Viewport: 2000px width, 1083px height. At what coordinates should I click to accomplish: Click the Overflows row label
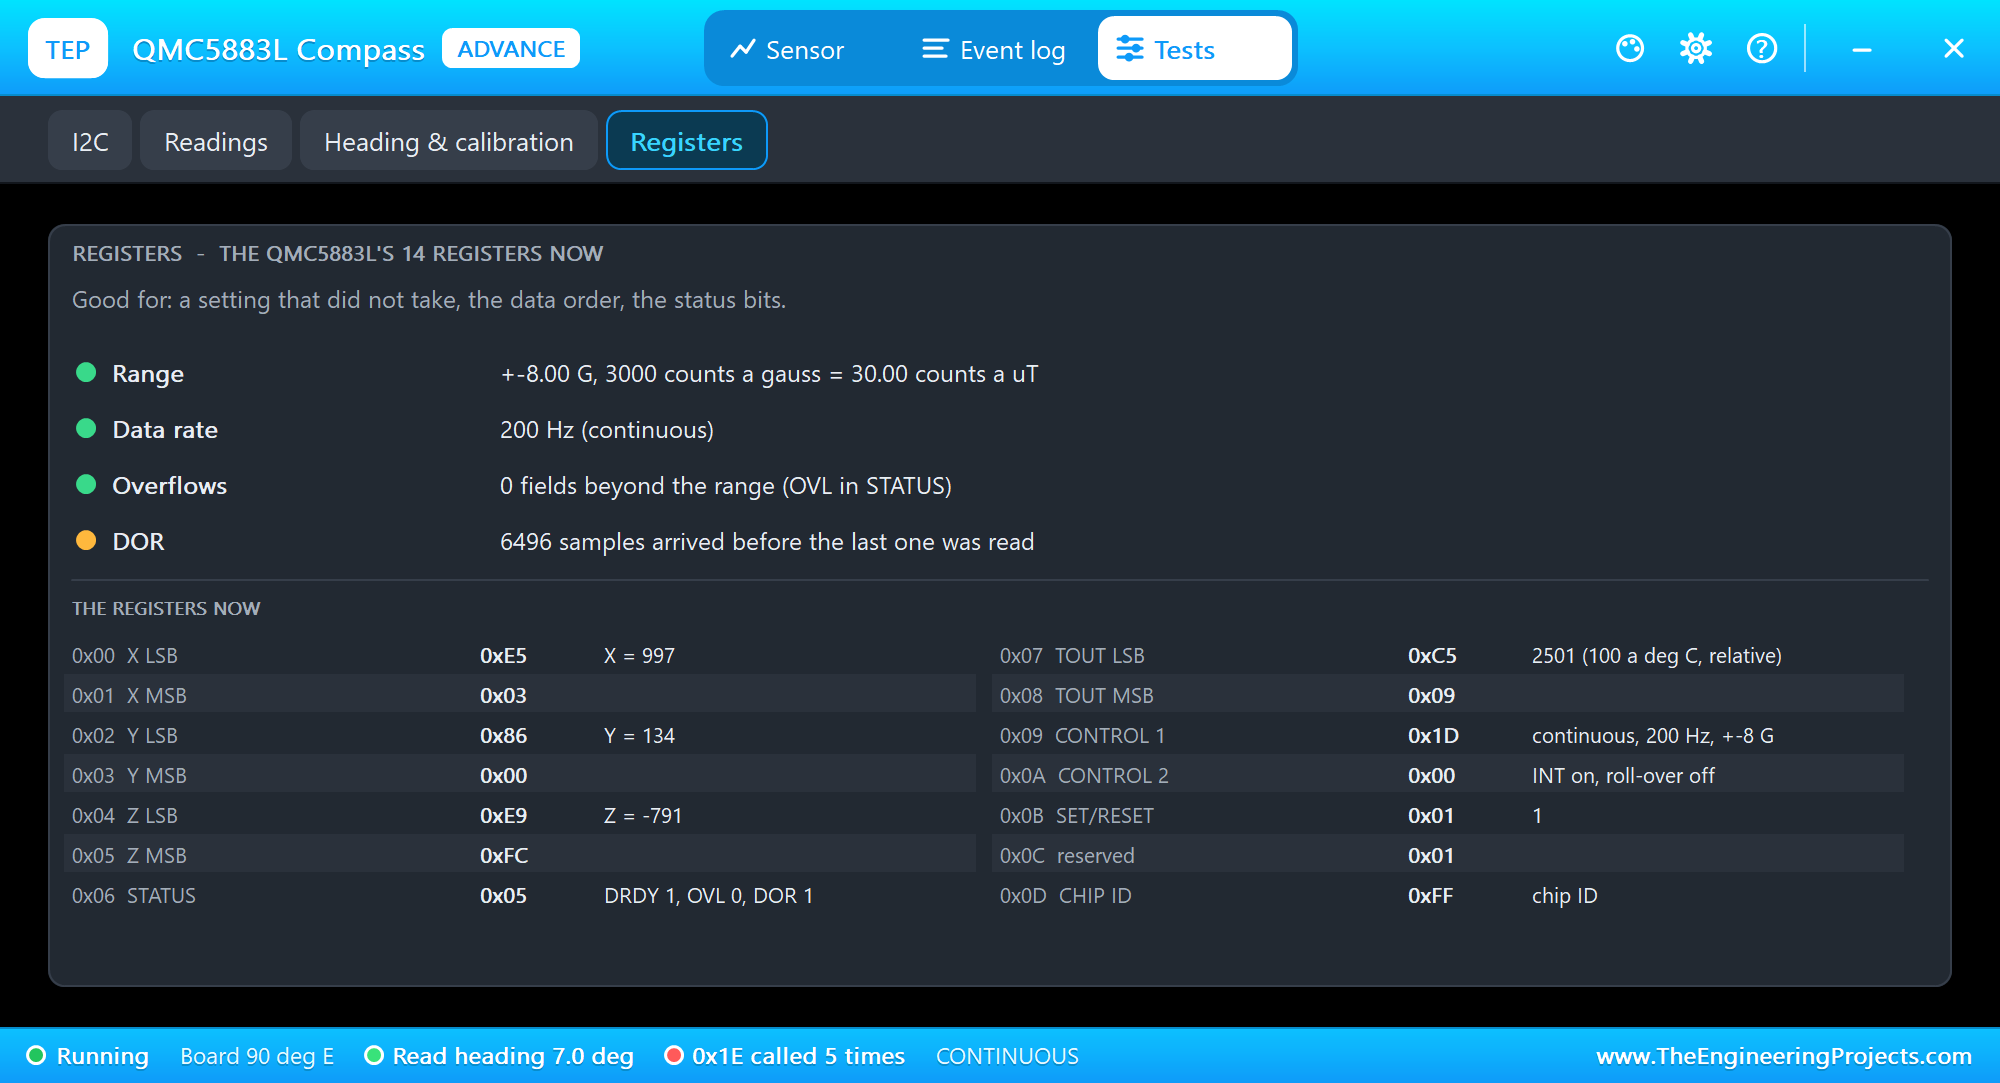(170, 485)
